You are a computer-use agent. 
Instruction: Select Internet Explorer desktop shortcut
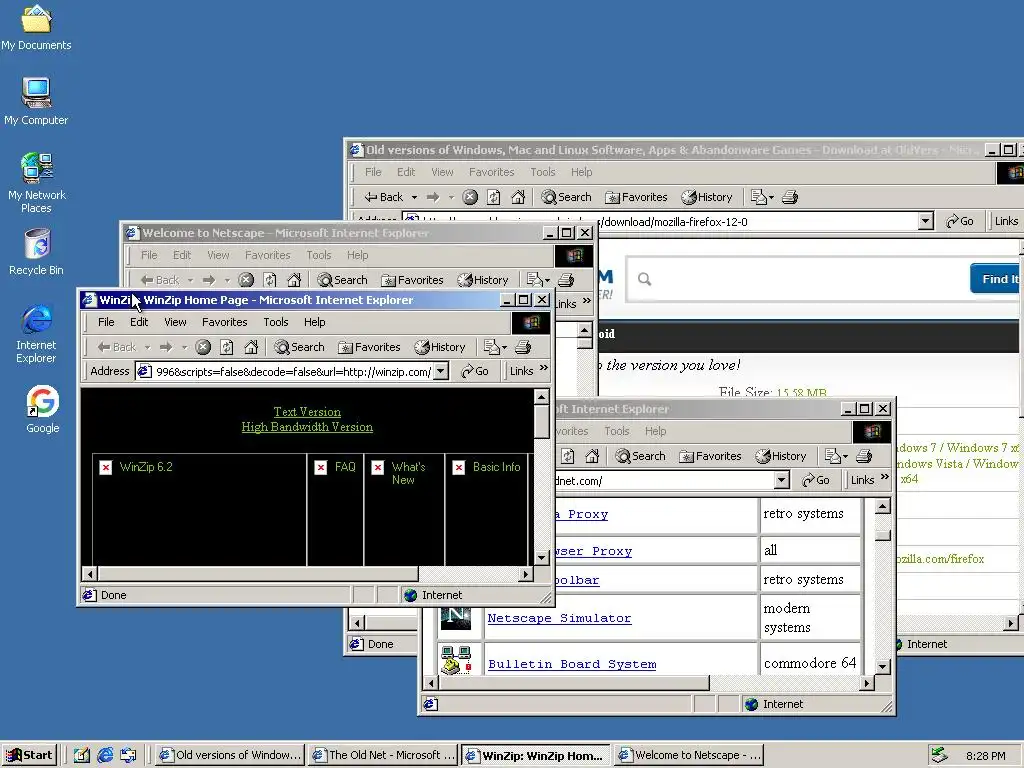point(36,334)
